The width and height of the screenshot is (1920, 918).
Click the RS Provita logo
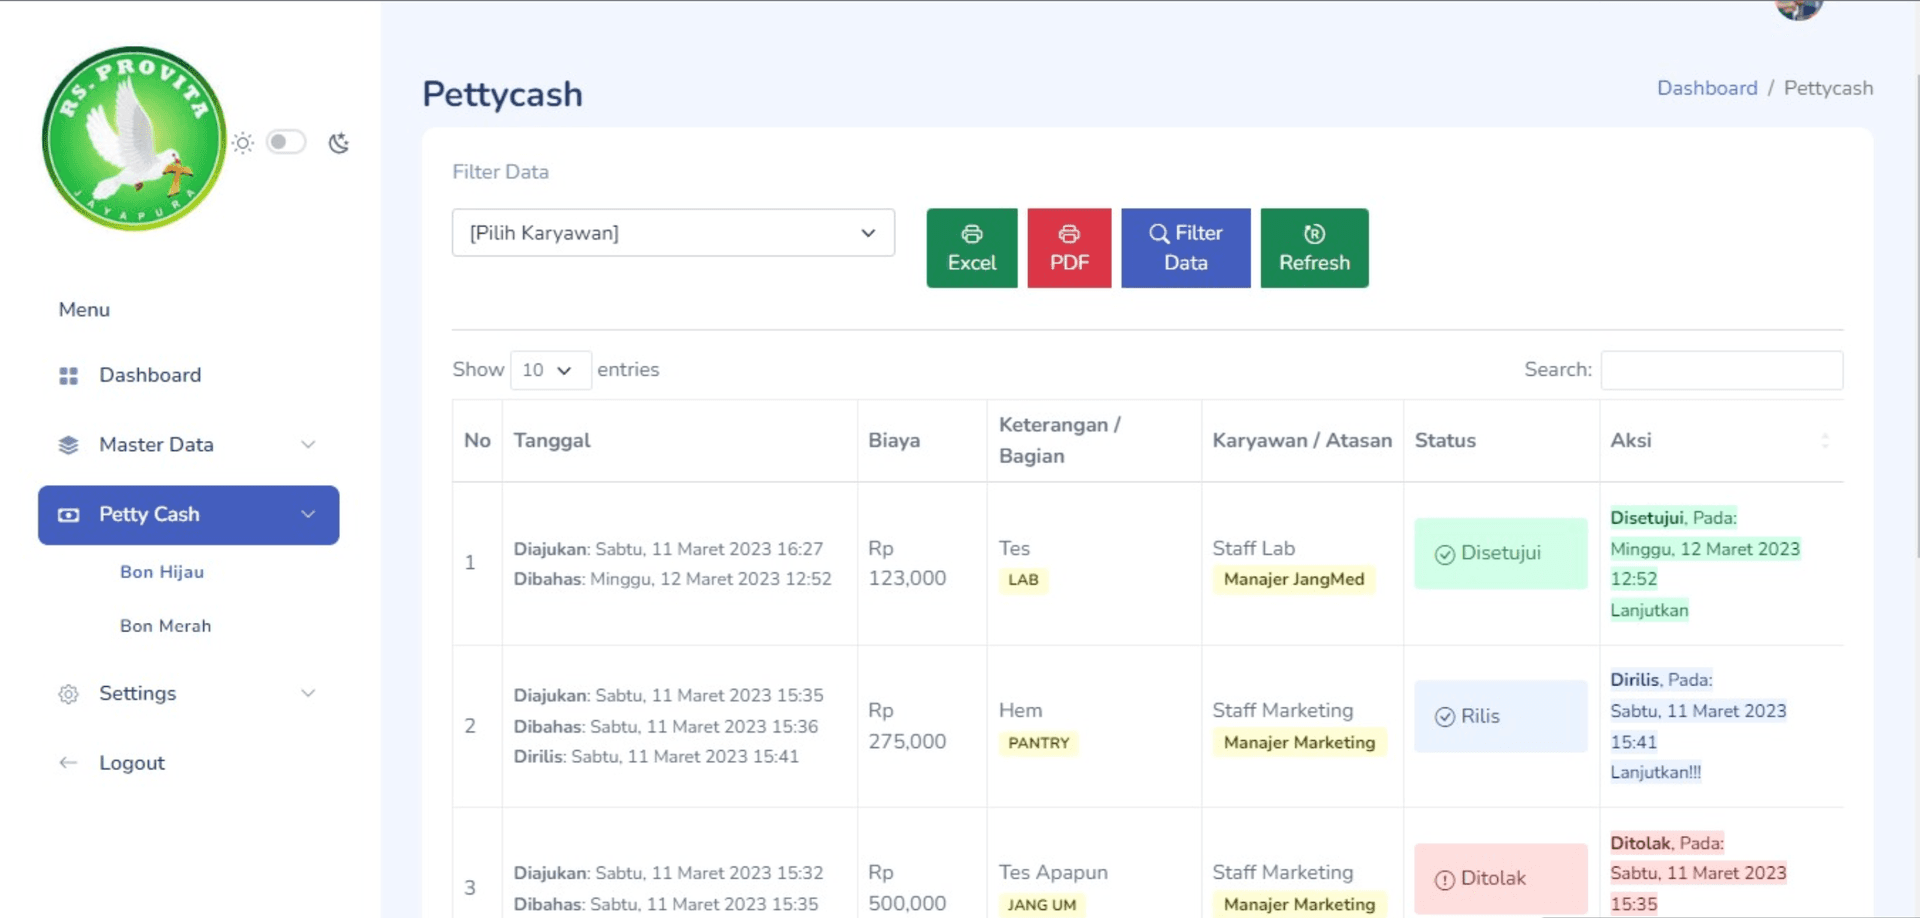tap(134, 139)
